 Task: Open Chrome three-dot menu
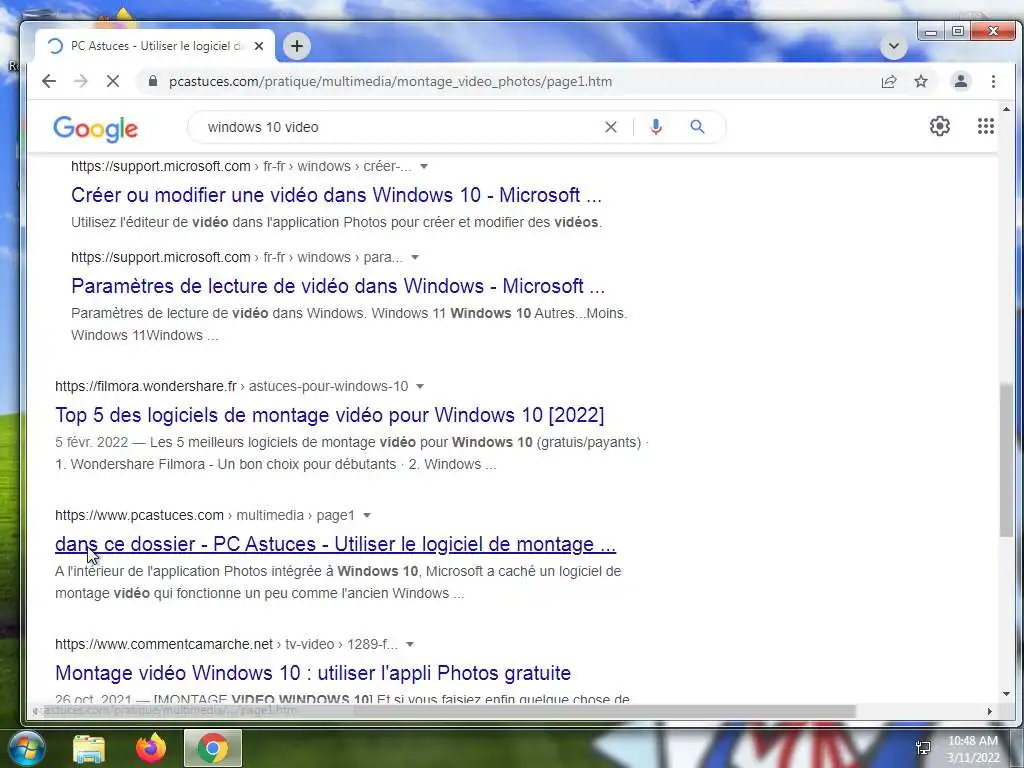tap(993, 81)
